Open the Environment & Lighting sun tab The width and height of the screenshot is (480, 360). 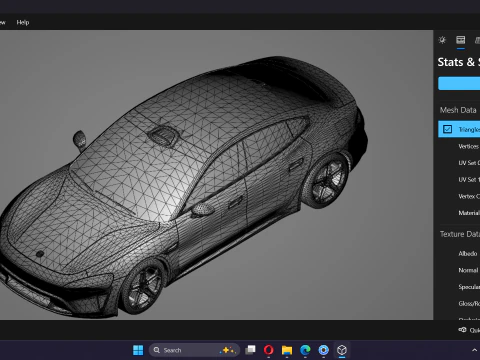442,40
